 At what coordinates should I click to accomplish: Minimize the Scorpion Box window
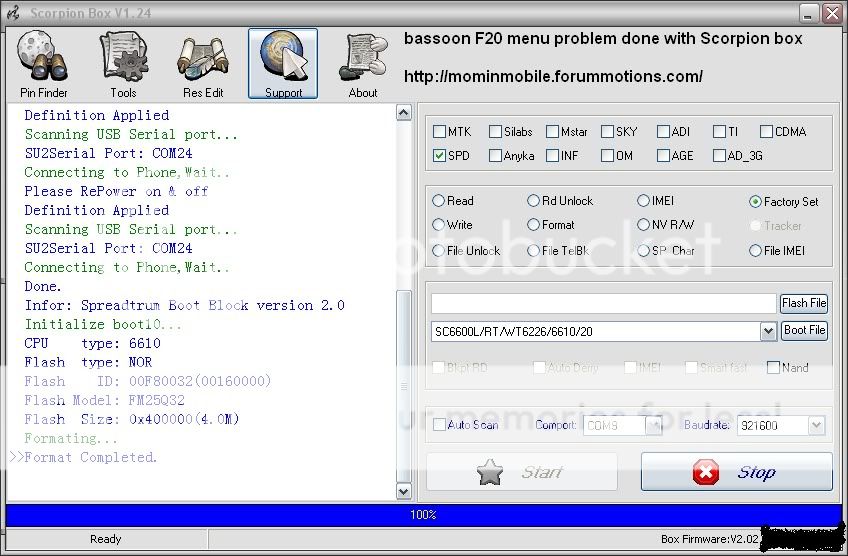(x=809, y=13)
